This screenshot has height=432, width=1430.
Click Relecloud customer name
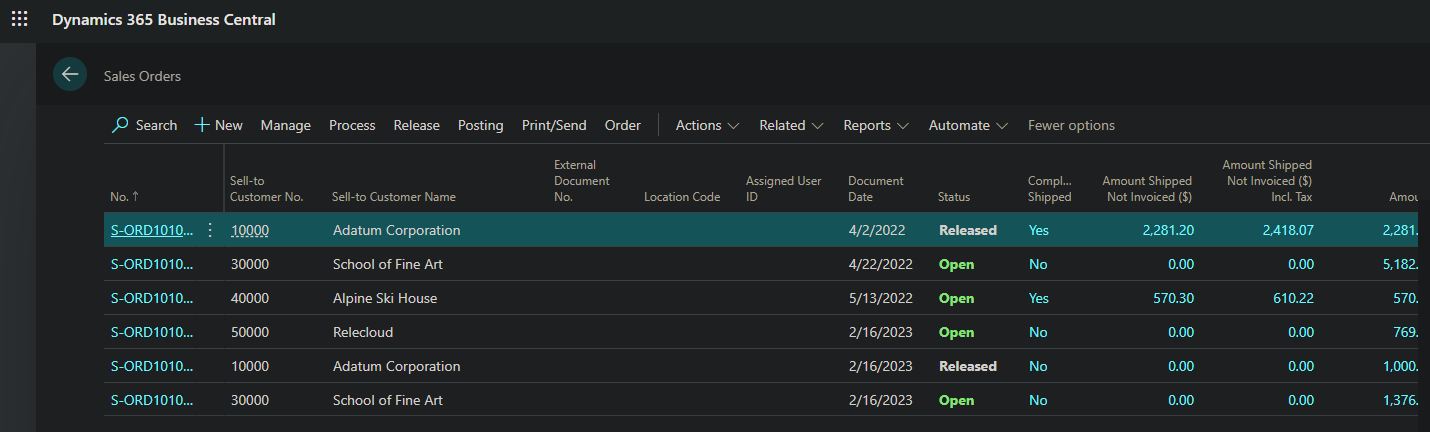click(364, 332)
